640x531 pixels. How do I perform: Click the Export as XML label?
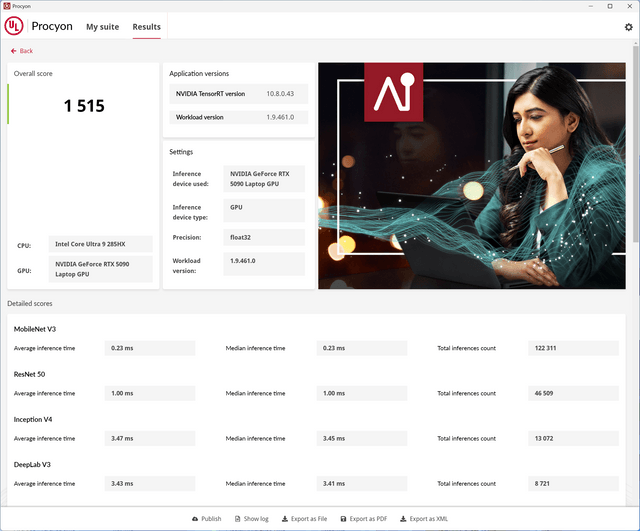pyautogui.click(x=429, y=519)
